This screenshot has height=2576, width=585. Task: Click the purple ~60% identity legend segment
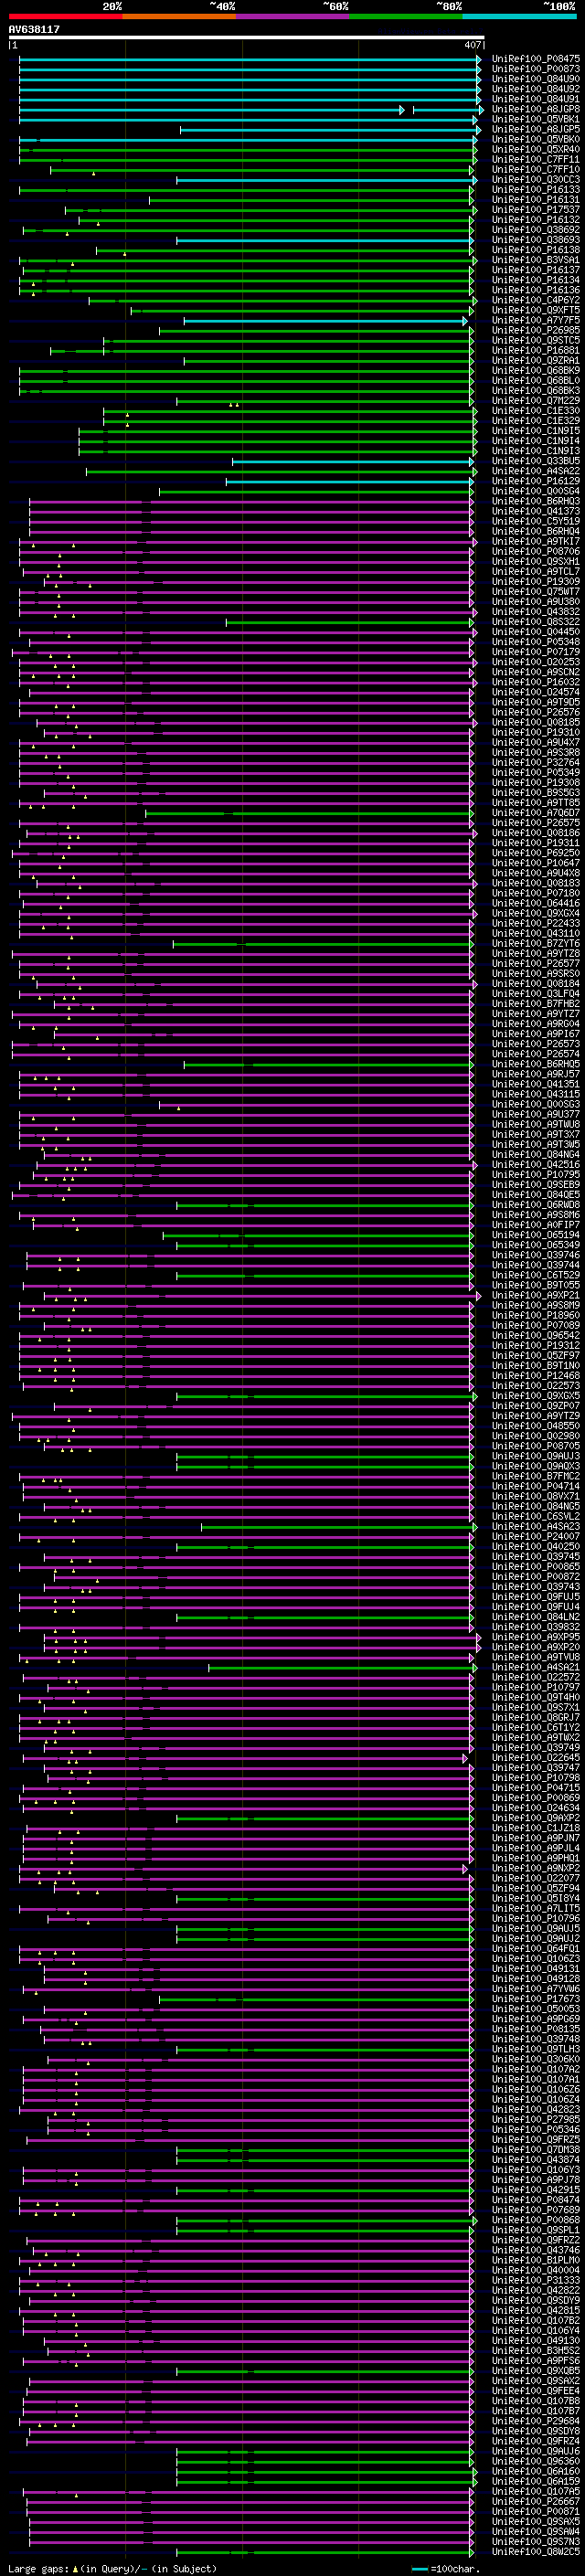pyautogui.click(x=293, y=16)
